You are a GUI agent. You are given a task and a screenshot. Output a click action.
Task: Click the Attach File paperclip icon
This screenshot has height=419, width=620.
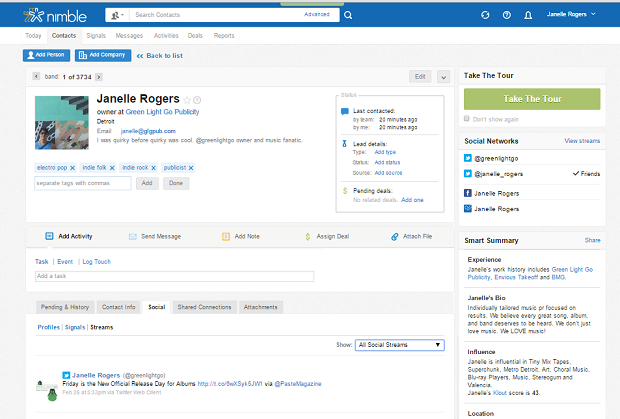coord(396,237)
